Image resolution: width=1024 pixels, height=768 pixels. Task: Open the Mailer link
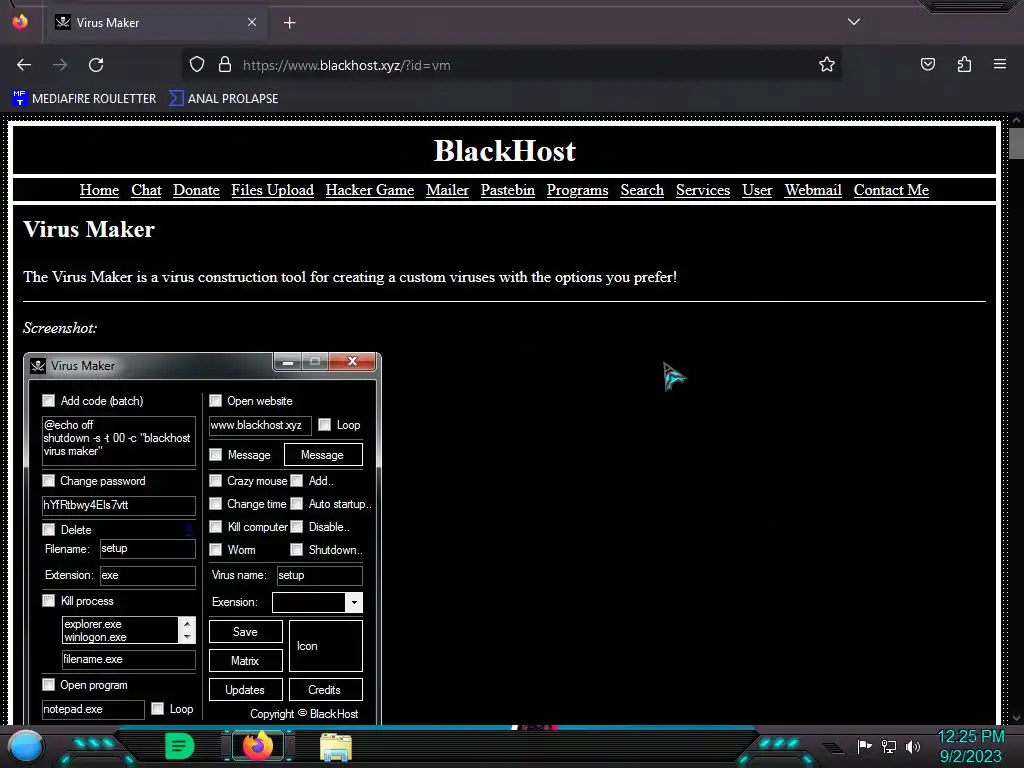click(447, 190)
